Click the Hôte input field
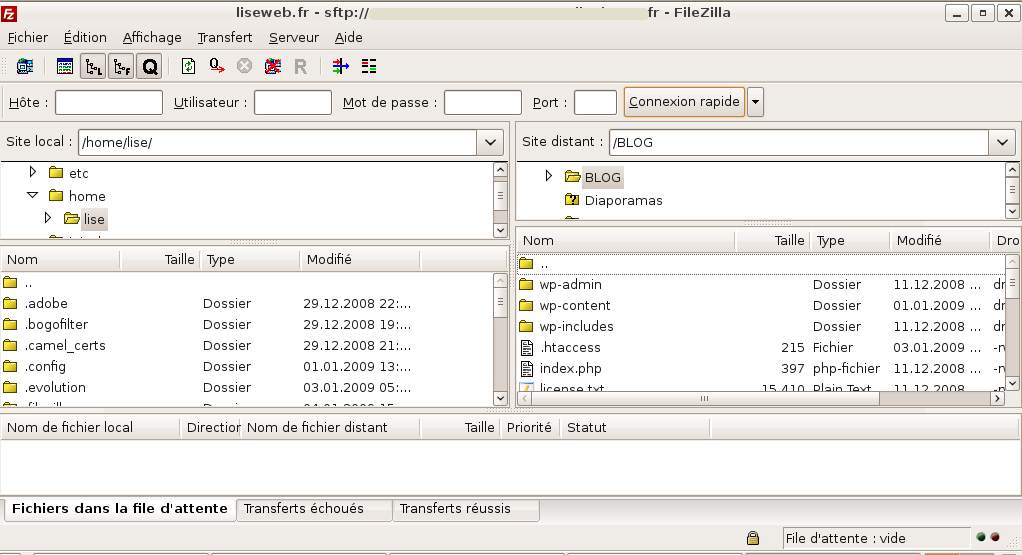This screenshot has width=1022, height=555. click(108, 102)
